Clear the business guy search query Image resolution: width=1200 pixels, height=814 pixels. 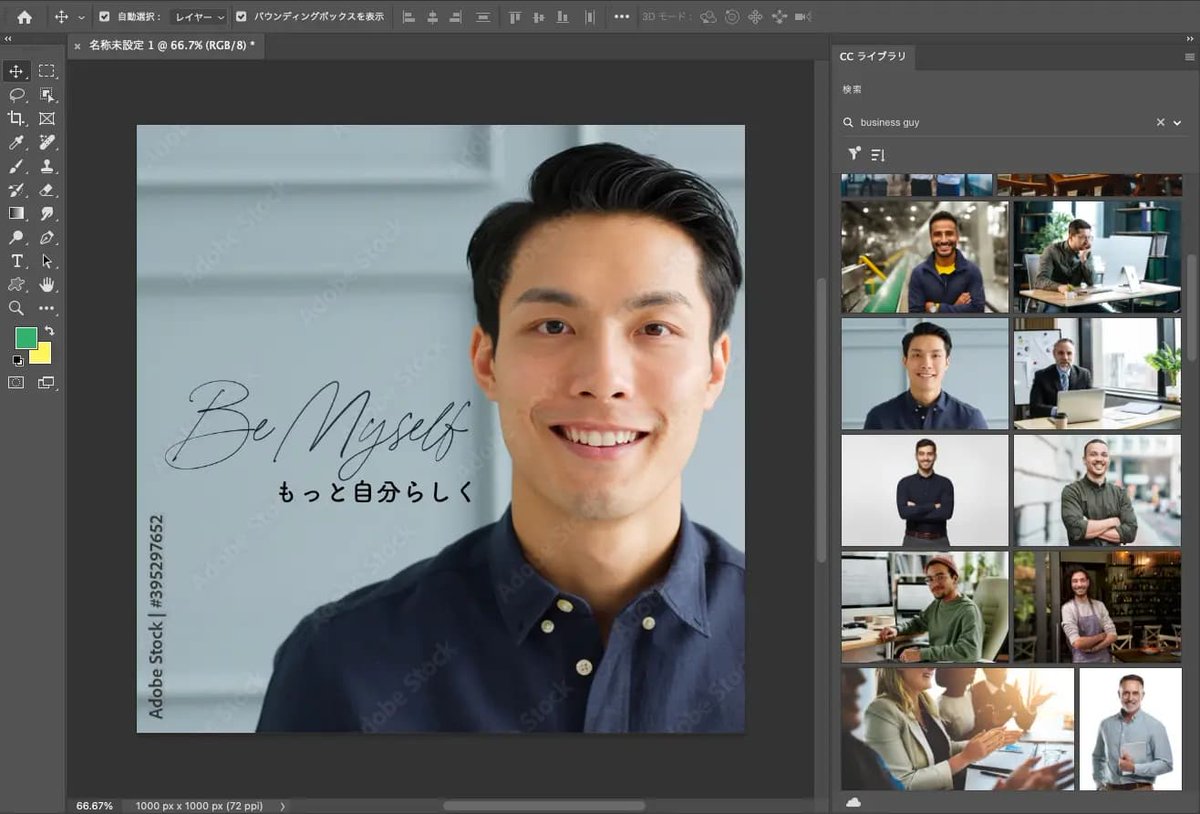point(1159,122)
